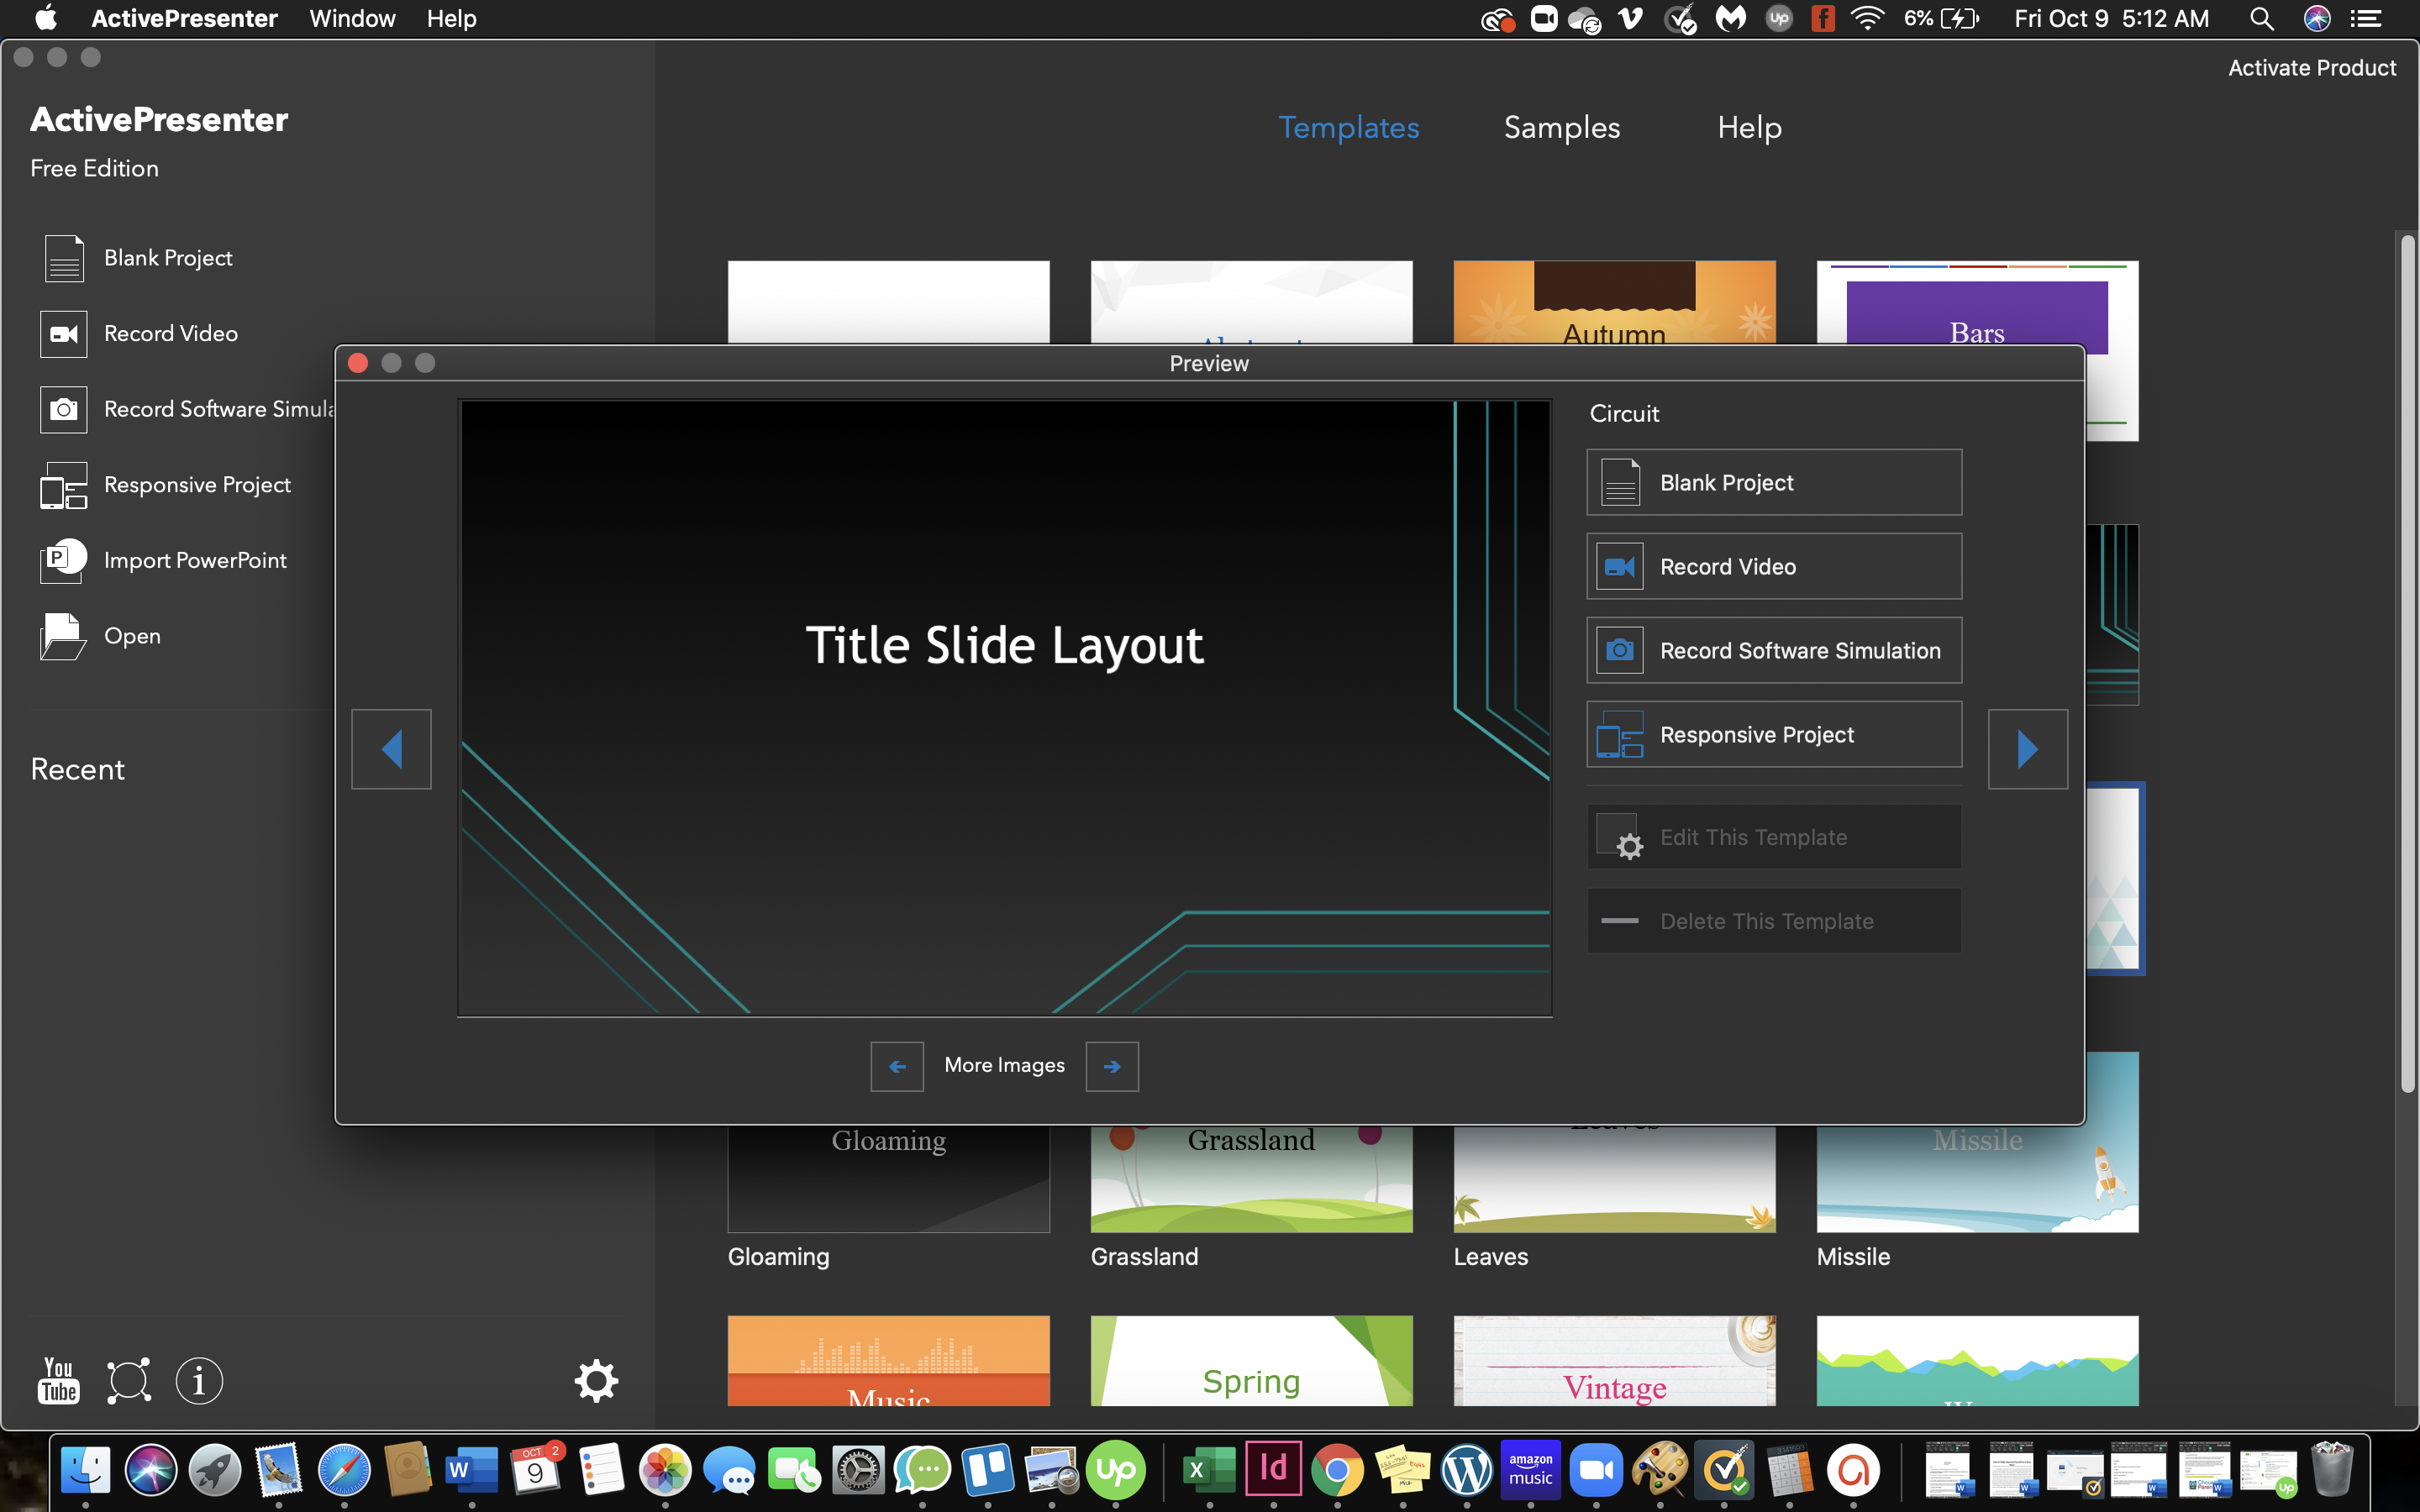The width and height of the screenshot is (2420, 1512).
Task: Click the community icon next to YouTube
Action: [x=129, y=1381]
